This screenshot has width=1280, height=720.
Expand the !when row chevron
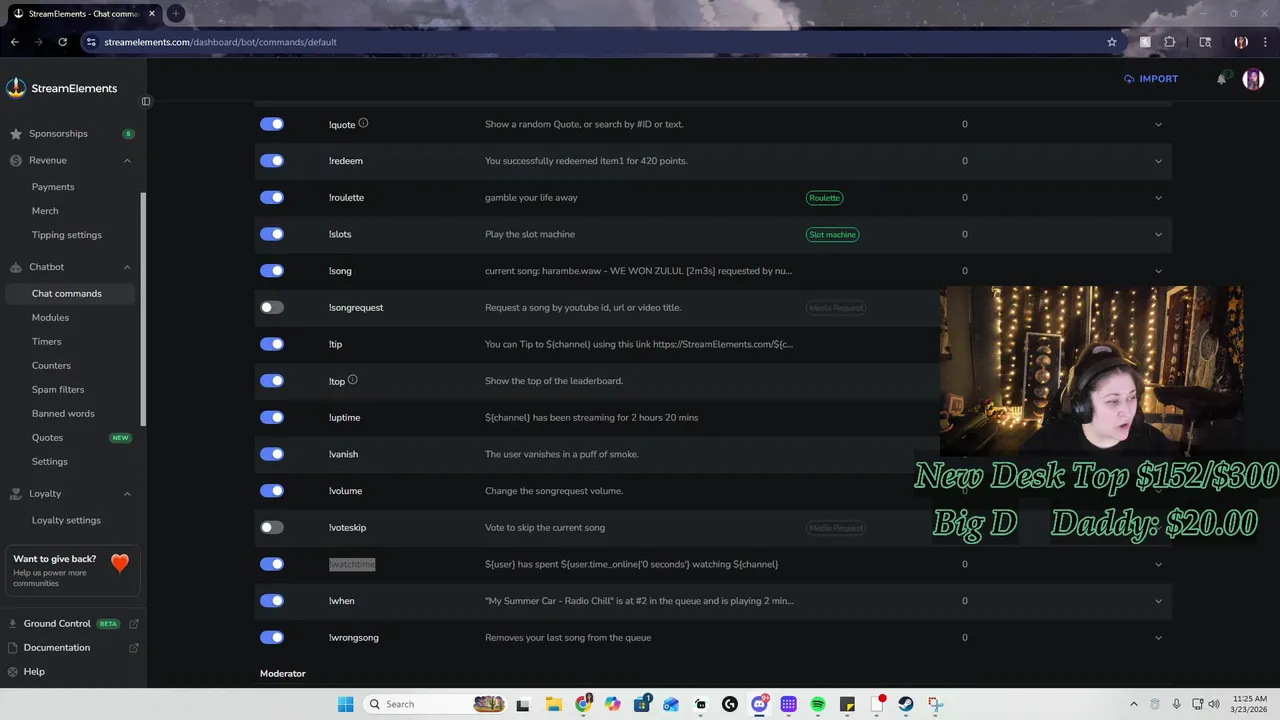pyautogui.click(x=1158, y=601)
